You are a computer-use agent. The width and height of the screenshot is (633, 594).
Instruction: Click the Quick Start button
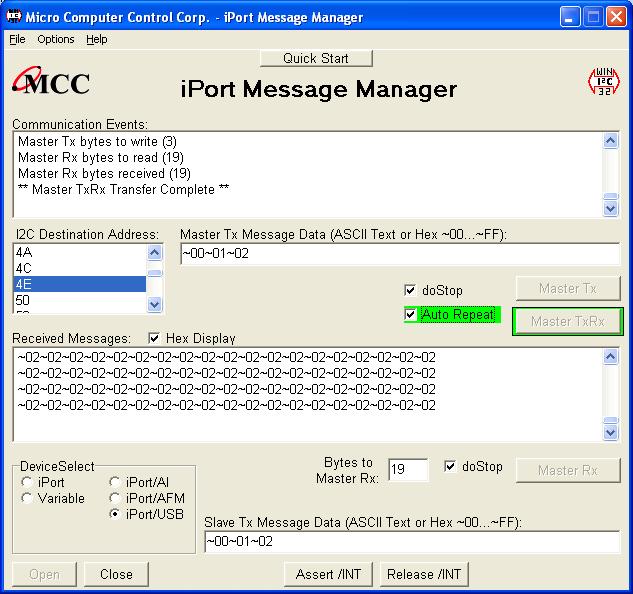(316, 58)
